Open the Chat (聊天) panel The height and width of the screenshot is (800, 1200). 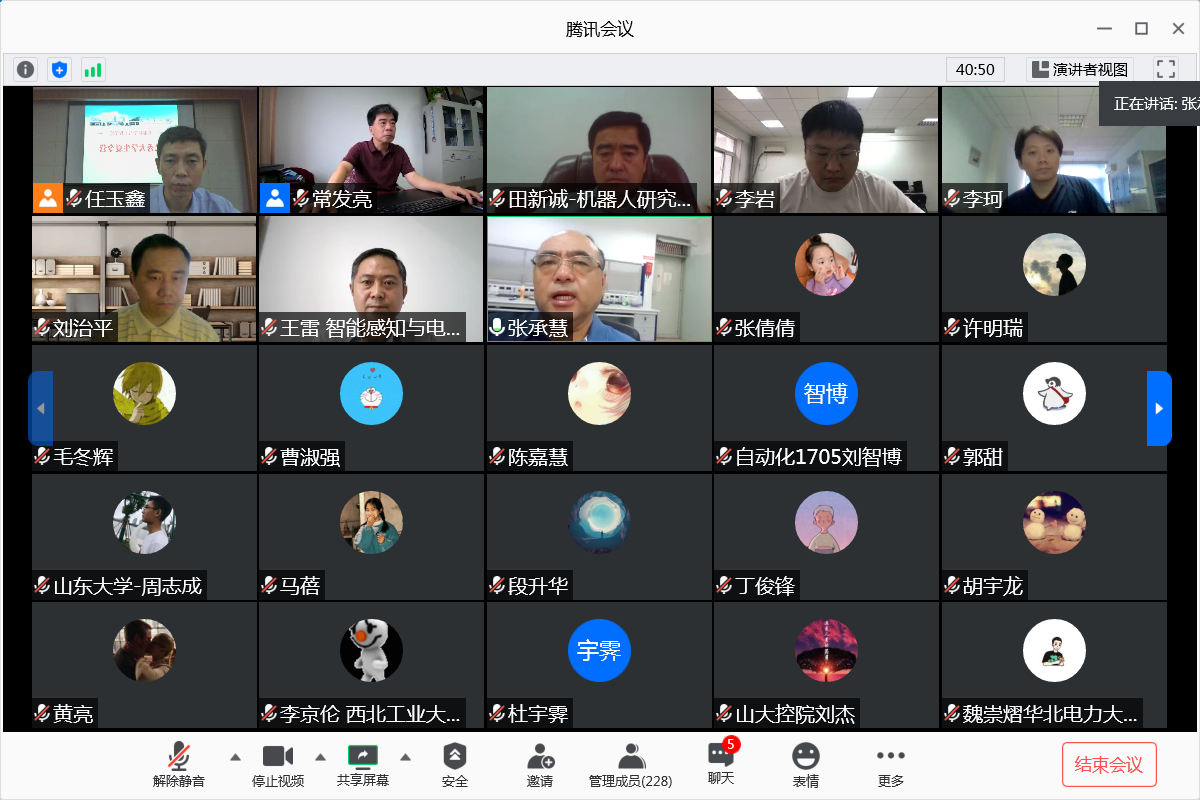[x=721, y=763]
